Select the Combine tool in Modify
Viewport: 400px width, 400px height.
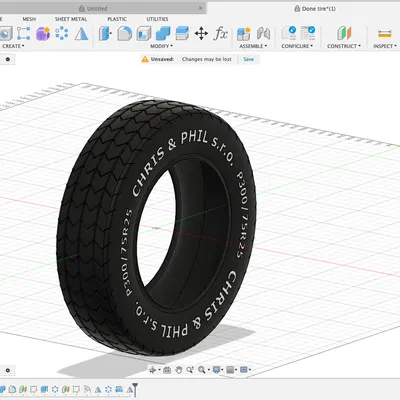163,34
